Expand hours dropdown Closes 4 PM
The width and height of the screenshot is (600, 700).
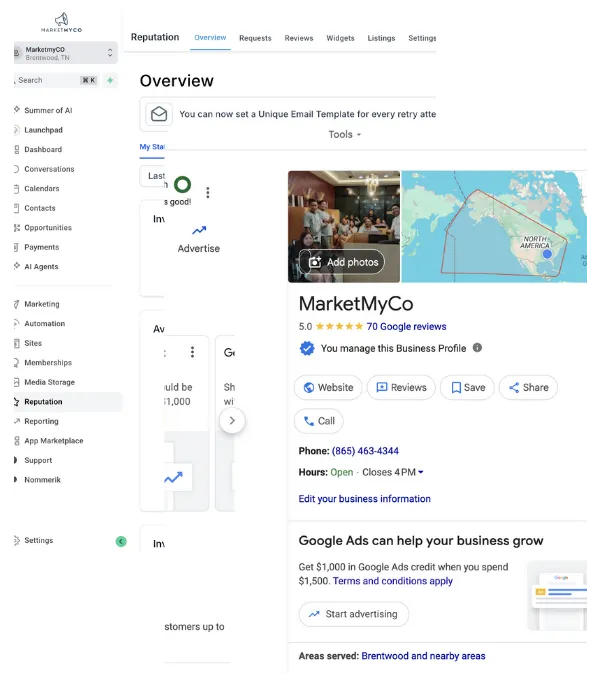tap(393, 472)
